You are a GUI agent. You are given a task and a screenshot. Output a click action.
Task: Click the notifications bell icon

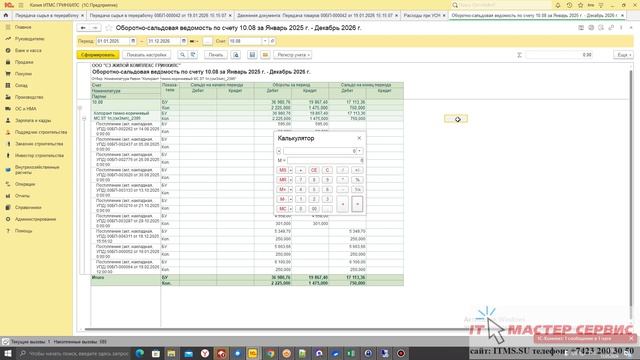coord(558,5)
